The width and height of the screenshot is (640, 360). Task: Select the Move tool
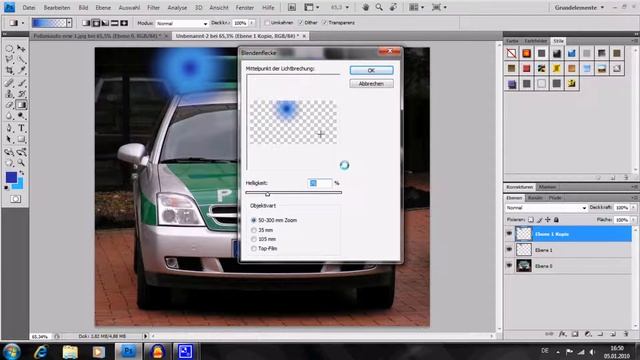[x=21, y=49]
